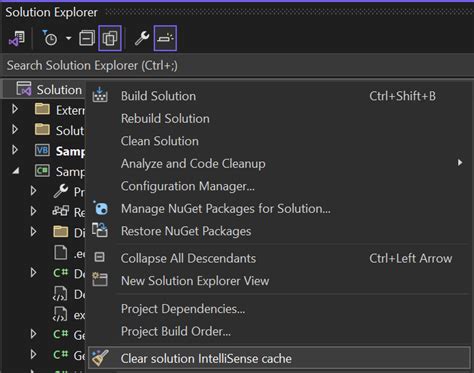Select the .editorconfig file icon
474x373 pixels.
point(61,252)
